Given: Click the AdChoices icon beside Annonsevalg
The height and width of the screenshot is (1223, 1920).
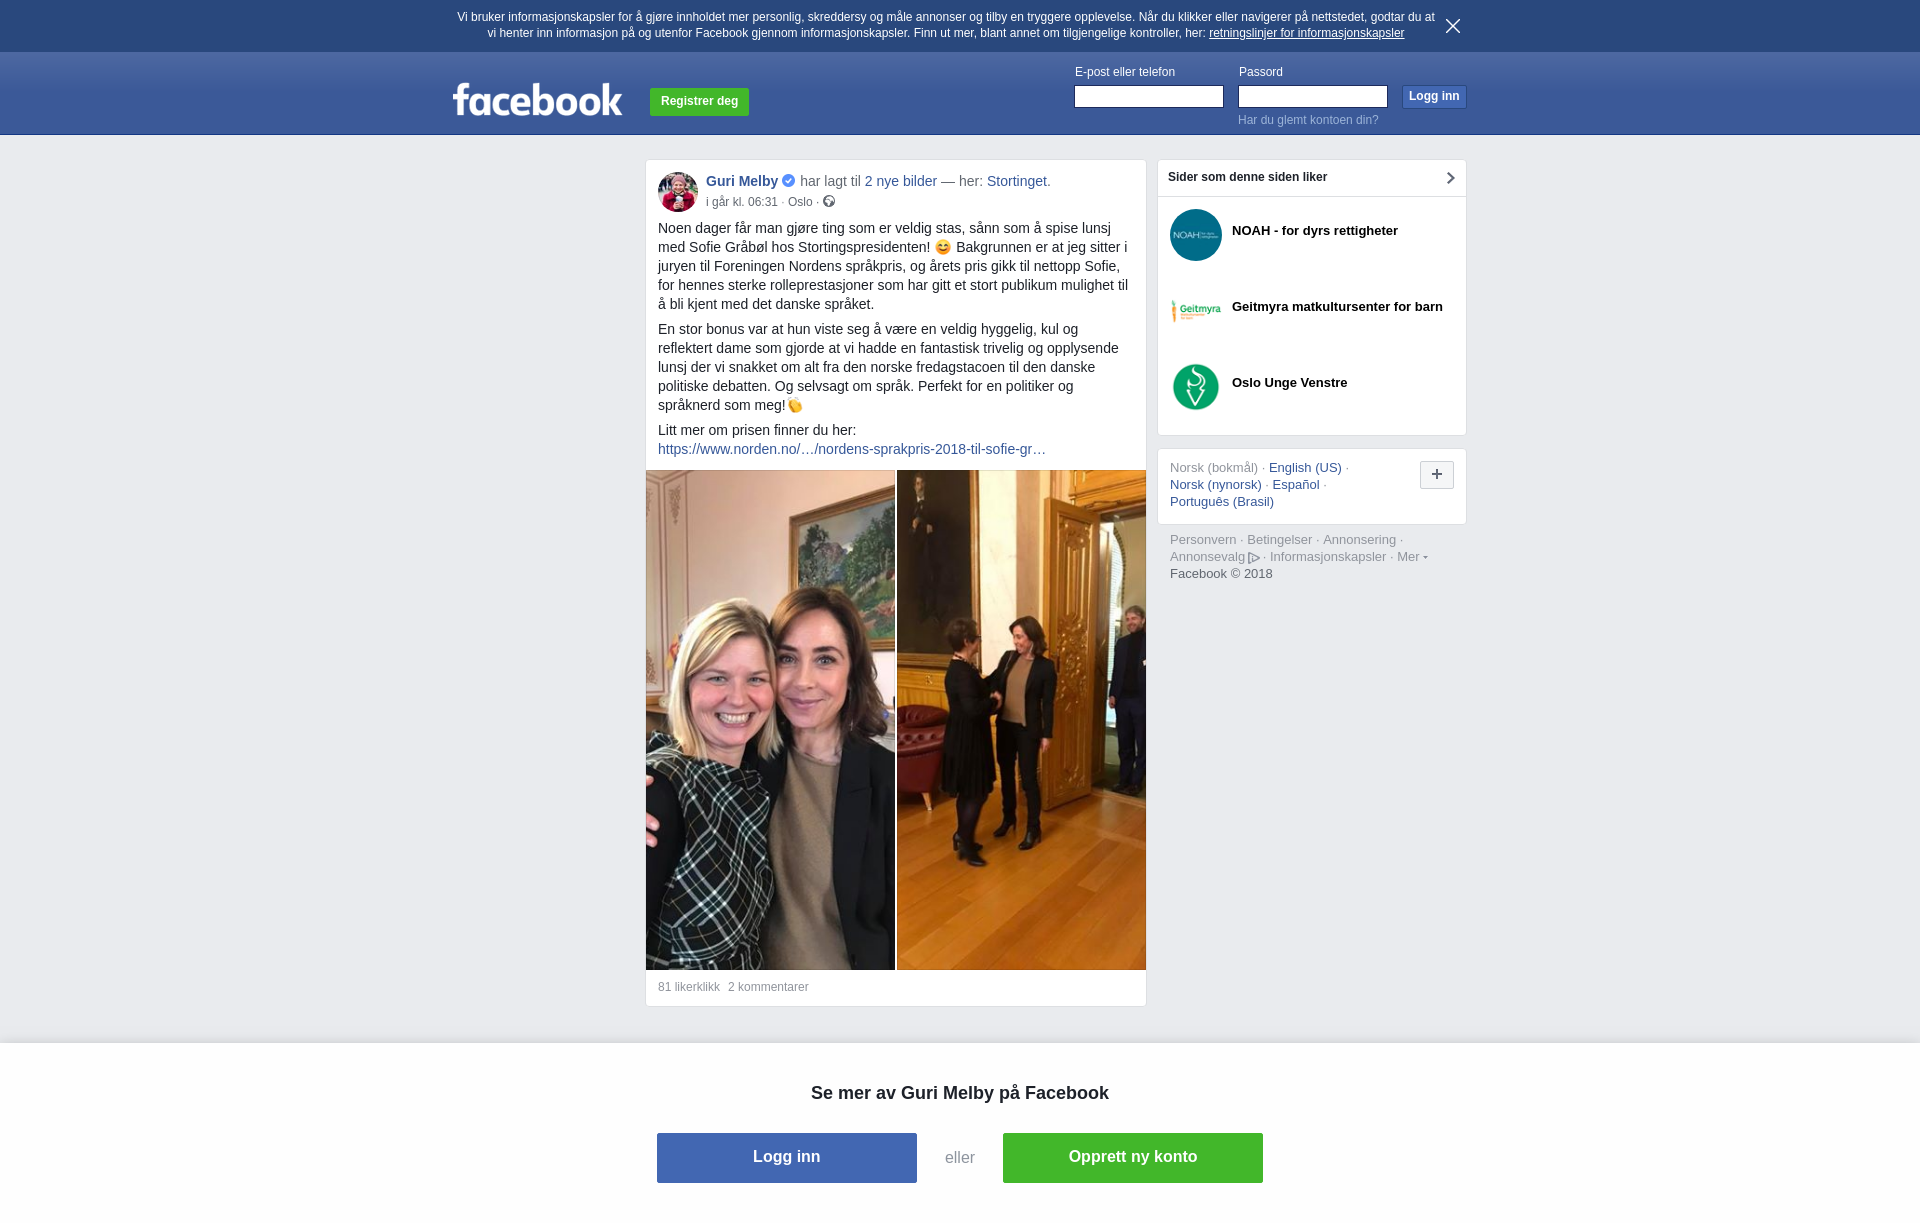Looking at the screenshot, I should click(x=1254, y=558).
